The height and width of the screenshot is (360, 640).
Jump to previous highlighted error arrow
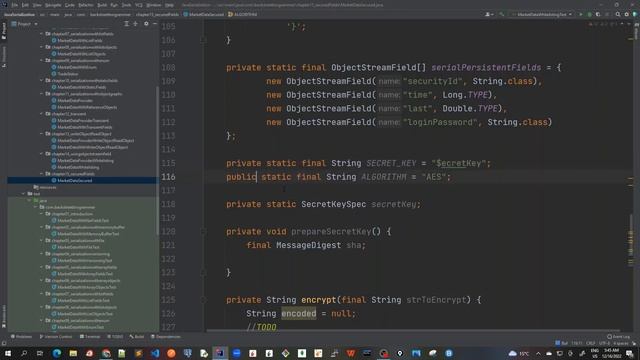(622, 24)
